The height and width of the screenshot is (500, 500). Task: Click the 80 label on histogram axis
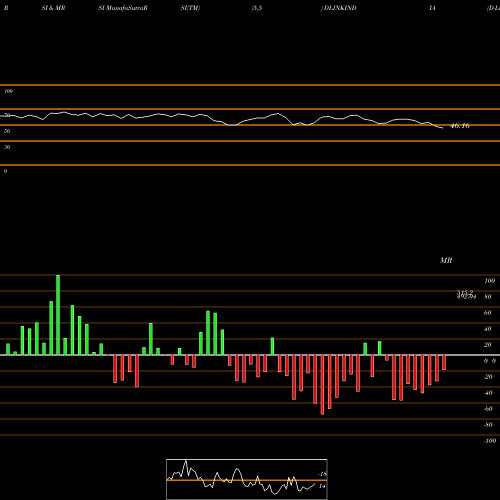click(x=487, y=297)
